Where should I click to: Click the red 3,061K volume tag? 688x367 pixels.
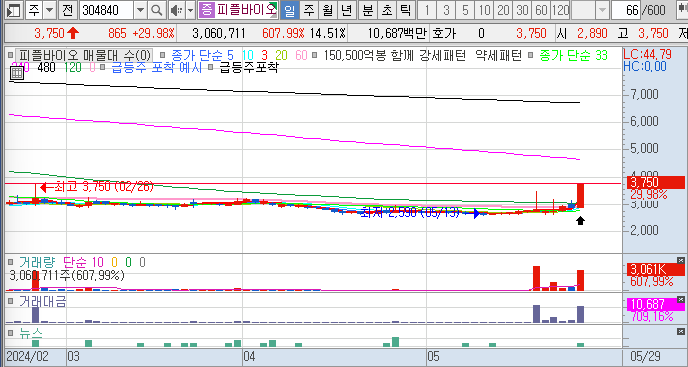click(656, 269)
